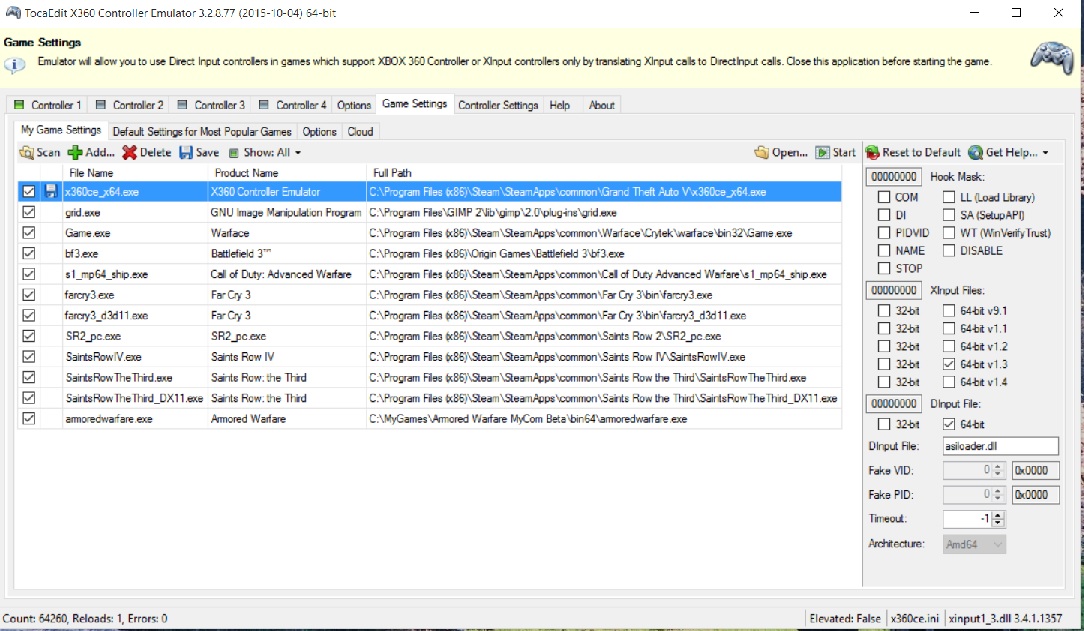Click the File Name column header
The width and height of the screenshot is (1084, 631).
tap(135, 173)
